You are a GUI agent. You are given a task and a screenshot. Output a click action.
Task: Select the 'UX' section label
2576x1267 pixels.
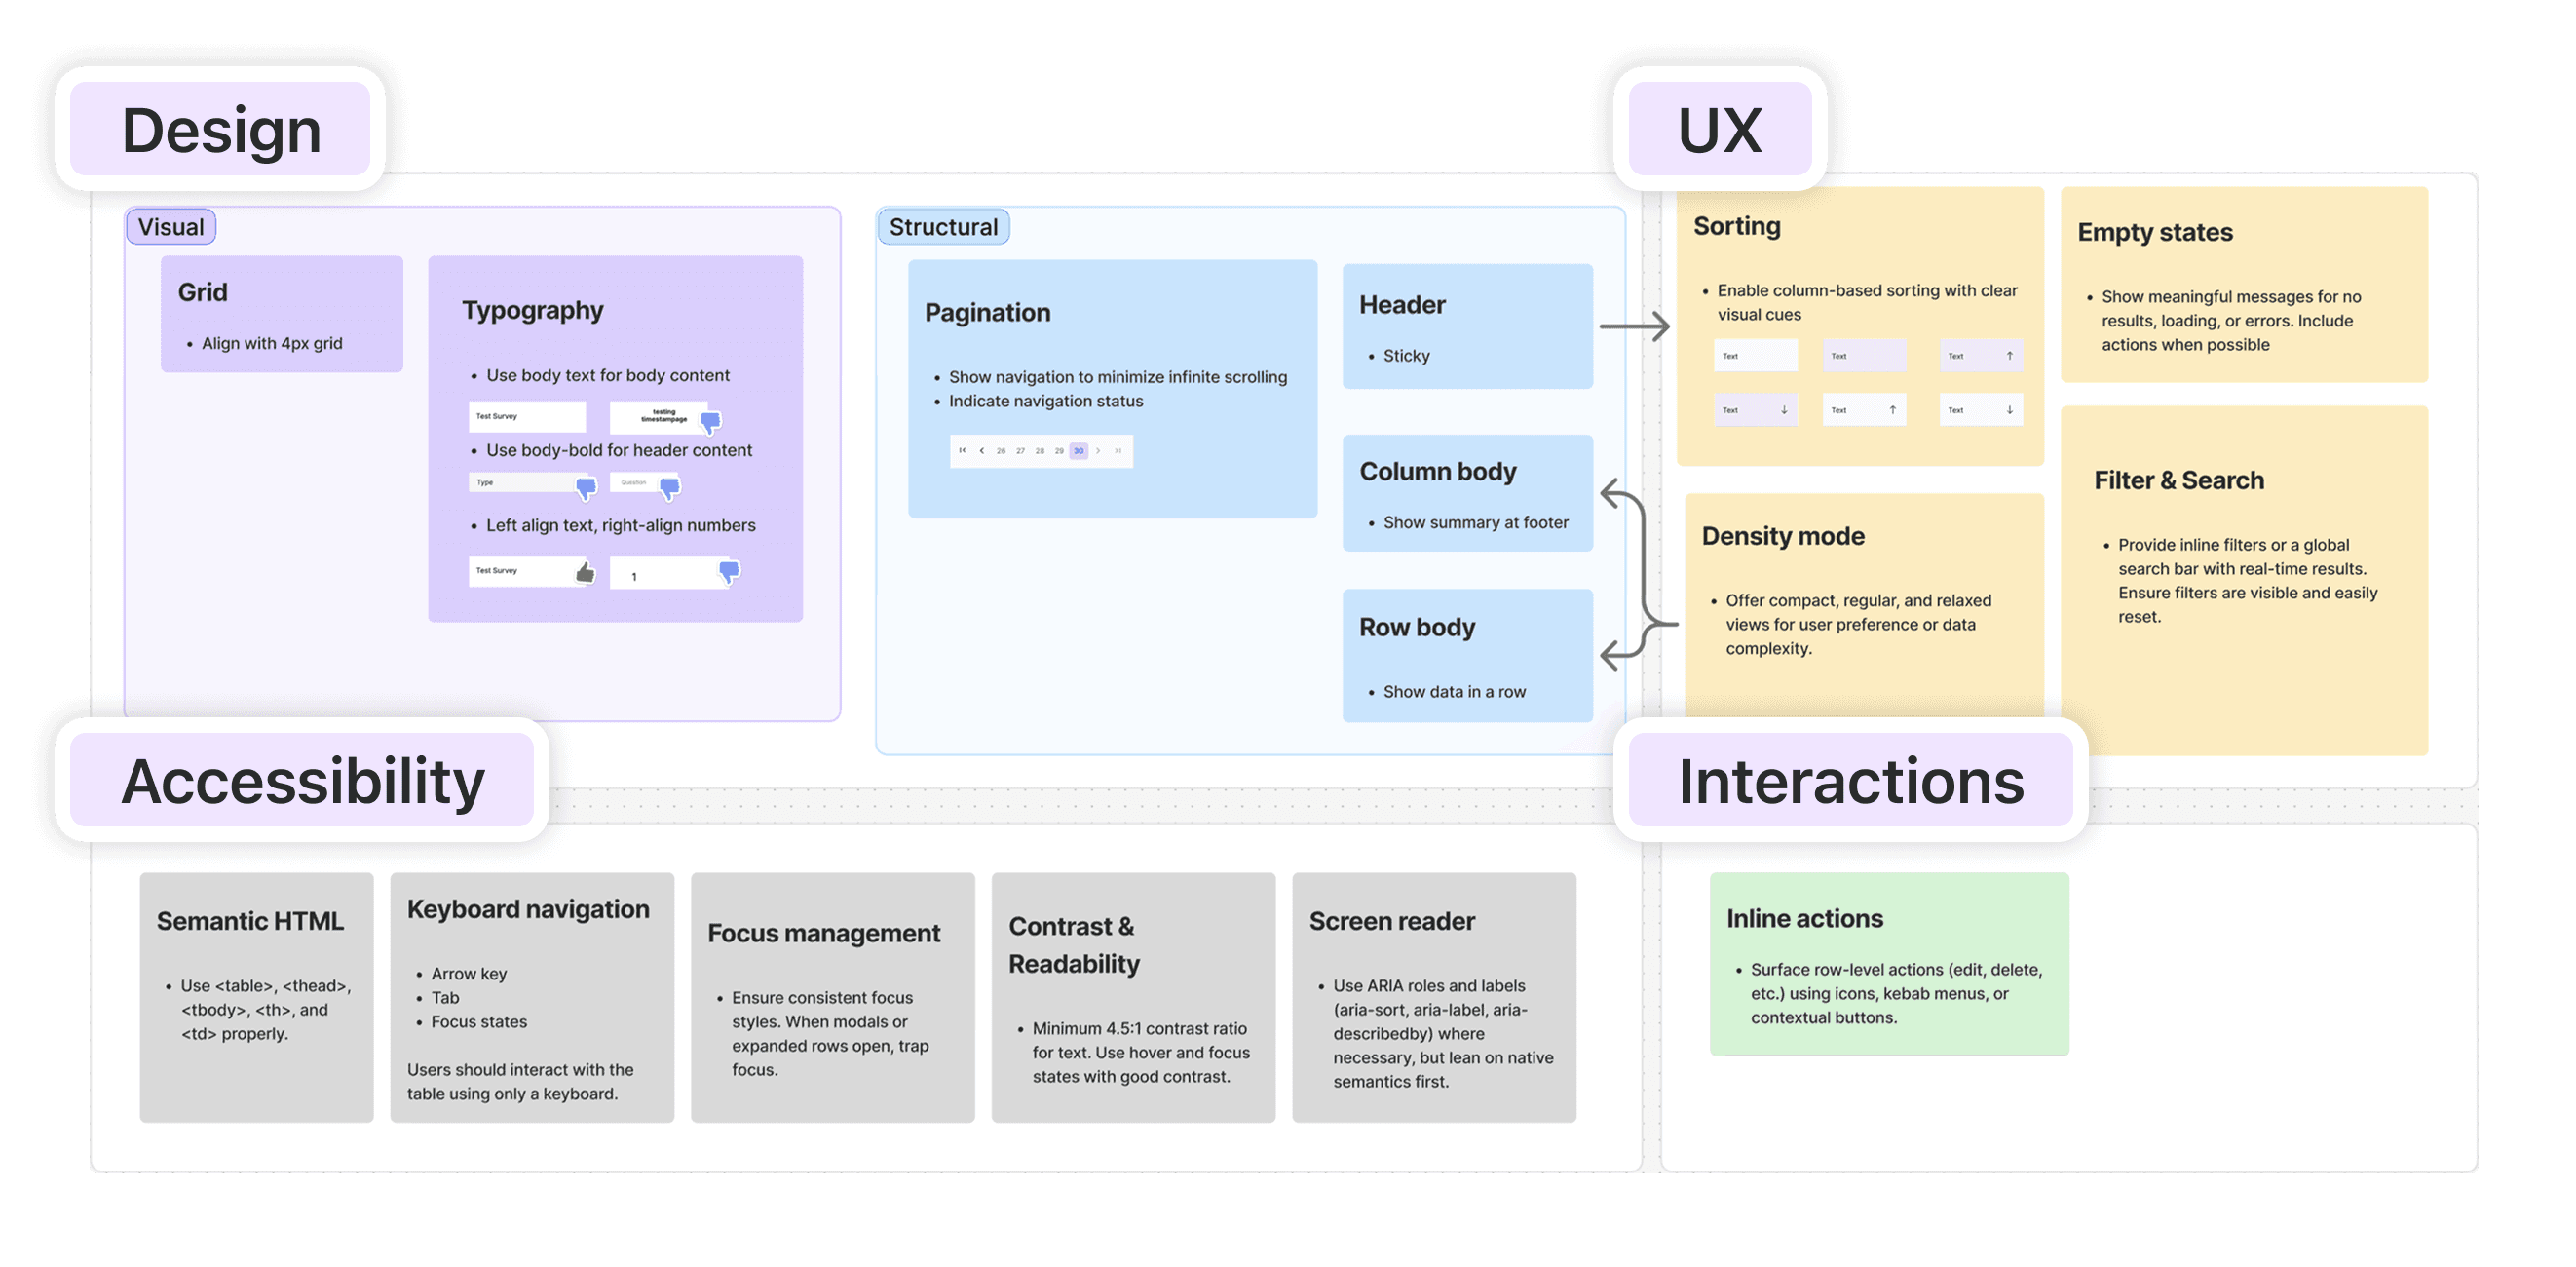click(x=1720, y=130)
